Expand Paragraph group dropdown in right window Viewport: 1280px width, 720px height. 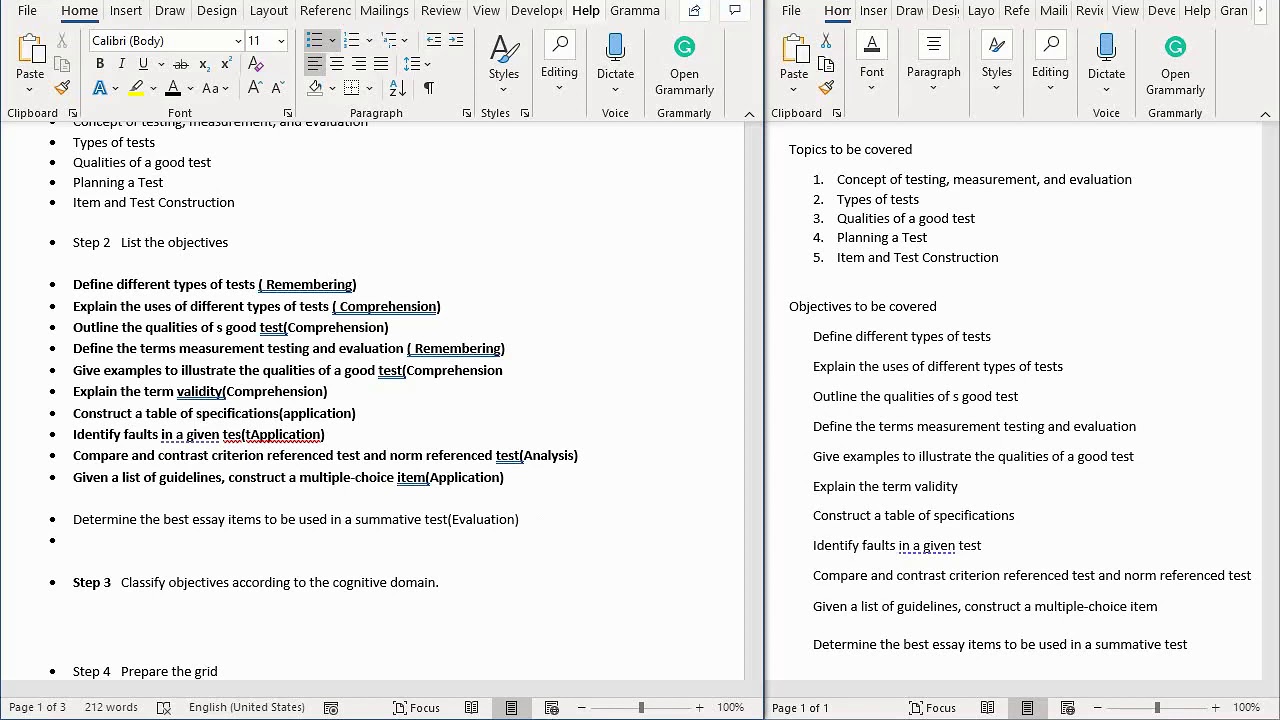point(934,62)
